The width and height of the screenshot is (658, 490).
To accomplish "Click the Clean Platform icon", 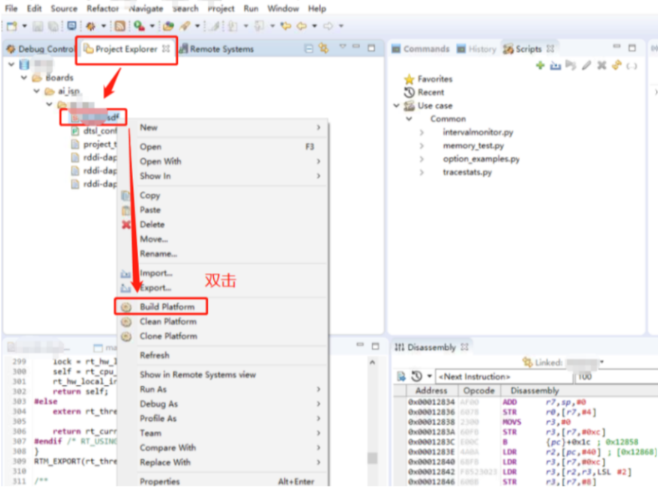I will click(127, 321).
